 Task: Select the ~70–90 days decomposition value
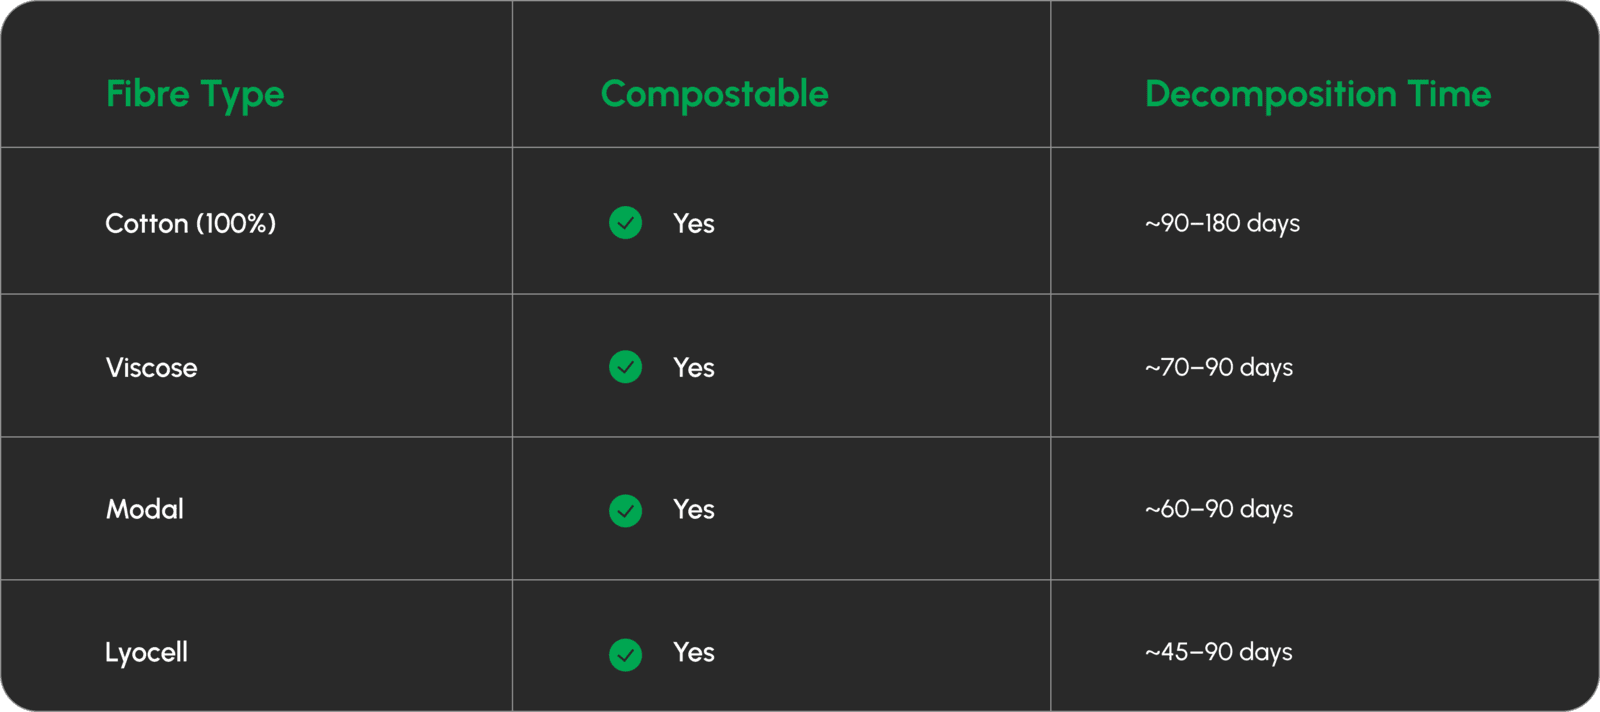[1219, 368]
